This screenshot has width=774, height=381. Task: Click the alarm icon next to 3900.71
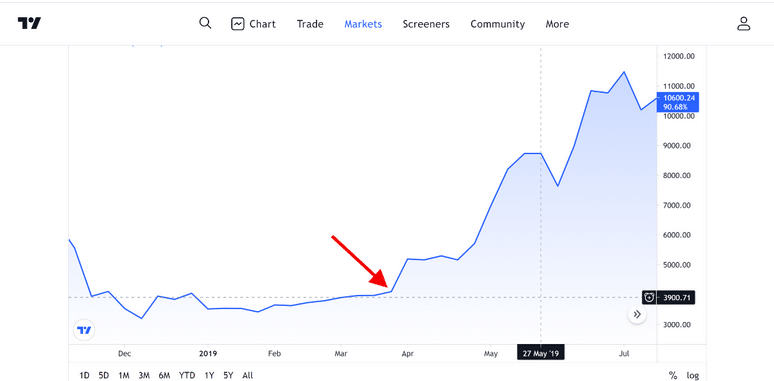click(650, 297)
